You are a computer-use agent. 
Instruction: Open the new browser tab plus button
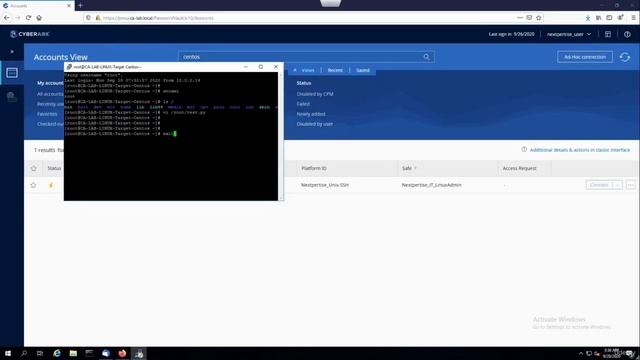click(80, 5)
